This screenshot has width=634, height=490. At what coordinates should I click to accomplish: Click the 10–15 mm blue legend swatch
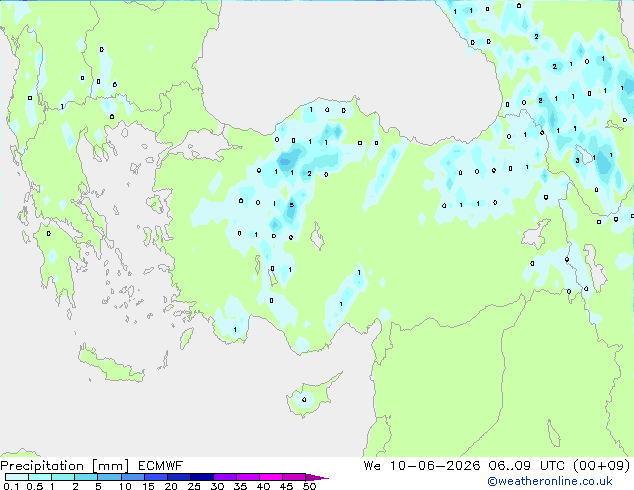coord(133,477)
